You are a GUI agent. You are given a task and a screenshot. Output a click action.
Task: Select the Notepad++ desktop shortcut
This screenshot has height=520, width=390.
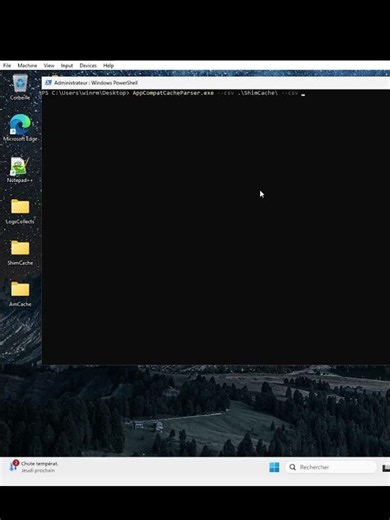[20, 170]
